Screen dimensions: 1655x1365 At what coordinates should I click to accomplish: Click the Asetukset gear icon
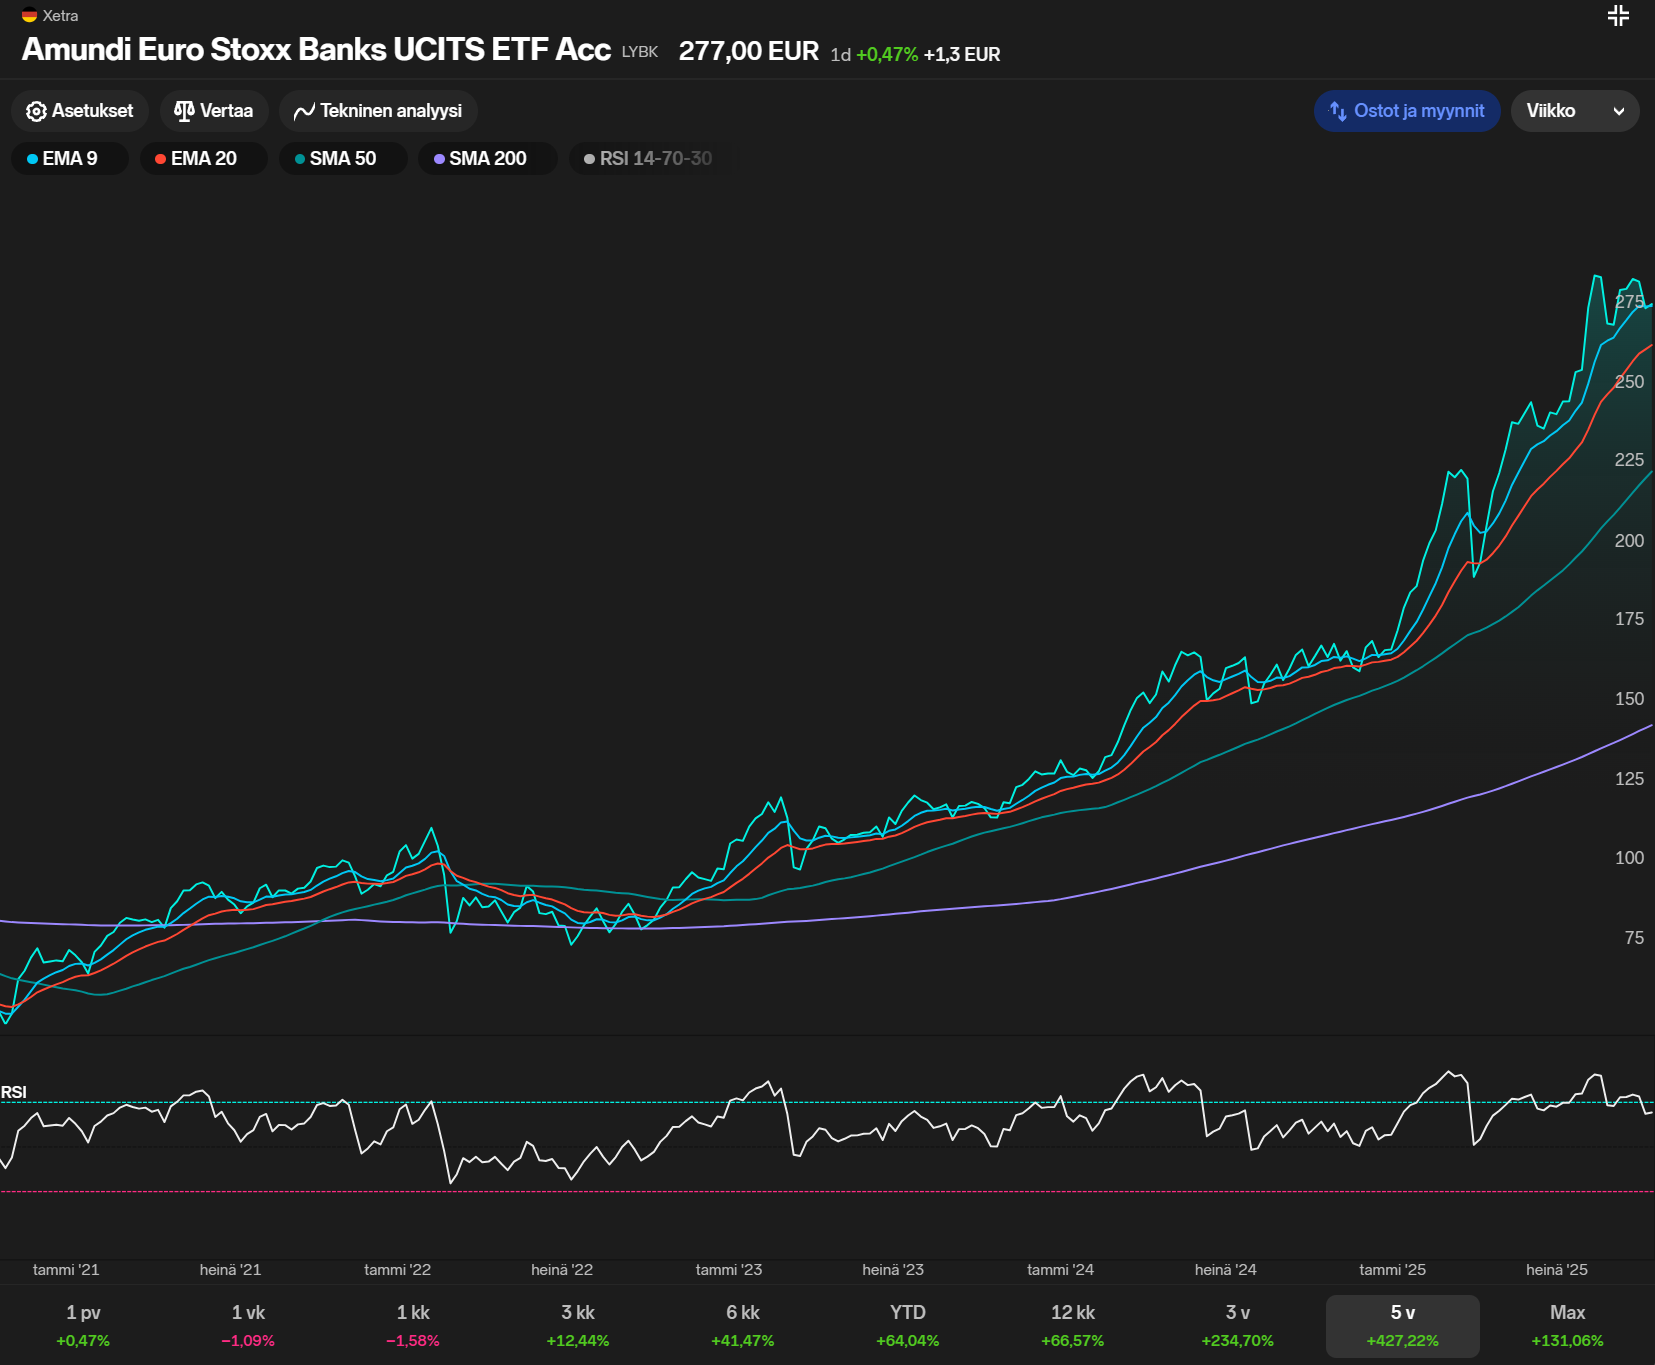click(36, 111)
